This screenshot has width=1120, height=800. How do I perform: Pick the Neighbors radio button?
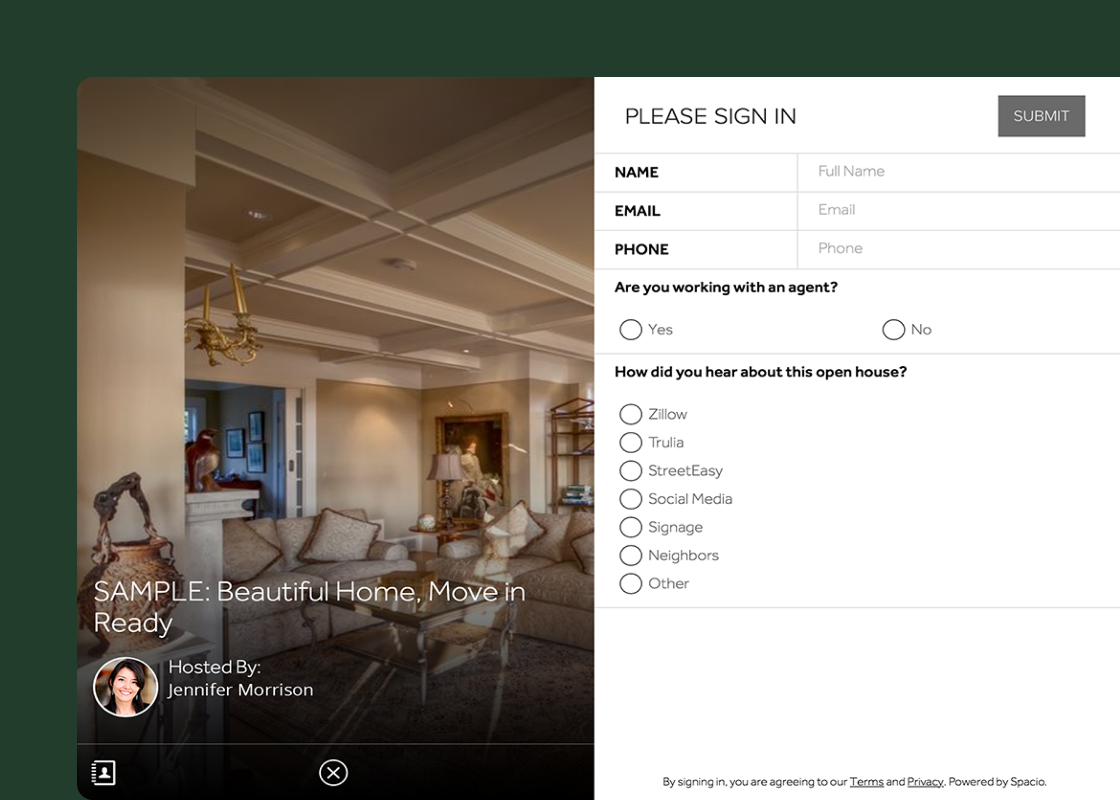(x=630, y=555)
